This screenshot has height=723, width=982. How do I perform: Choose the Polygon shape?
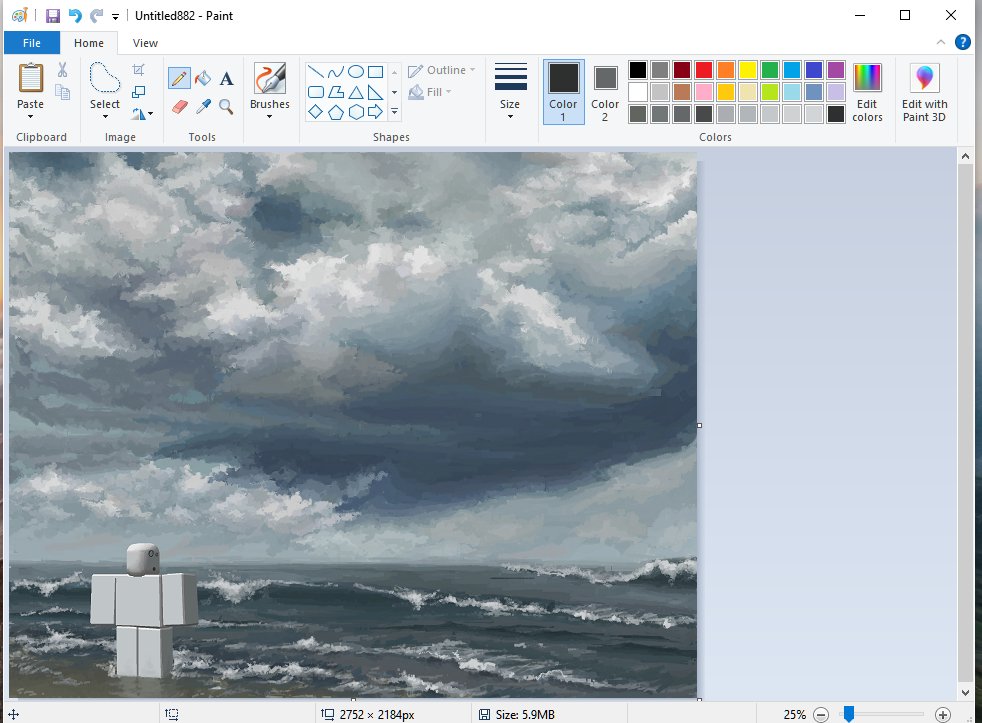[x=336, y=92]
